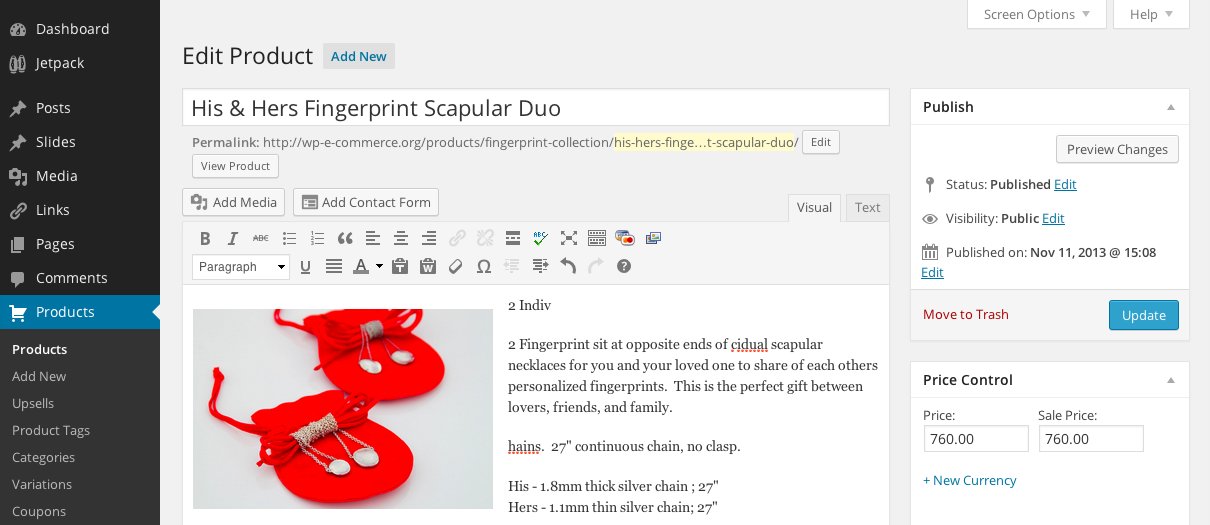Open the text color picker arrow
This screenshot has height=525, width=1210.
pos(379,267)
